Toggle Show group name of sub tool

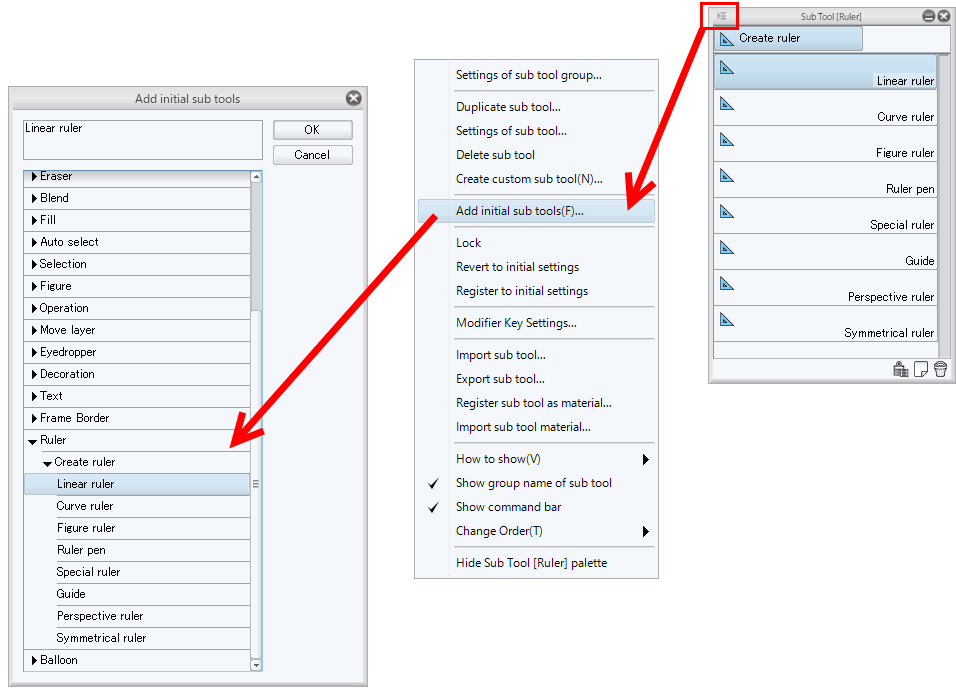click(533, 483)
